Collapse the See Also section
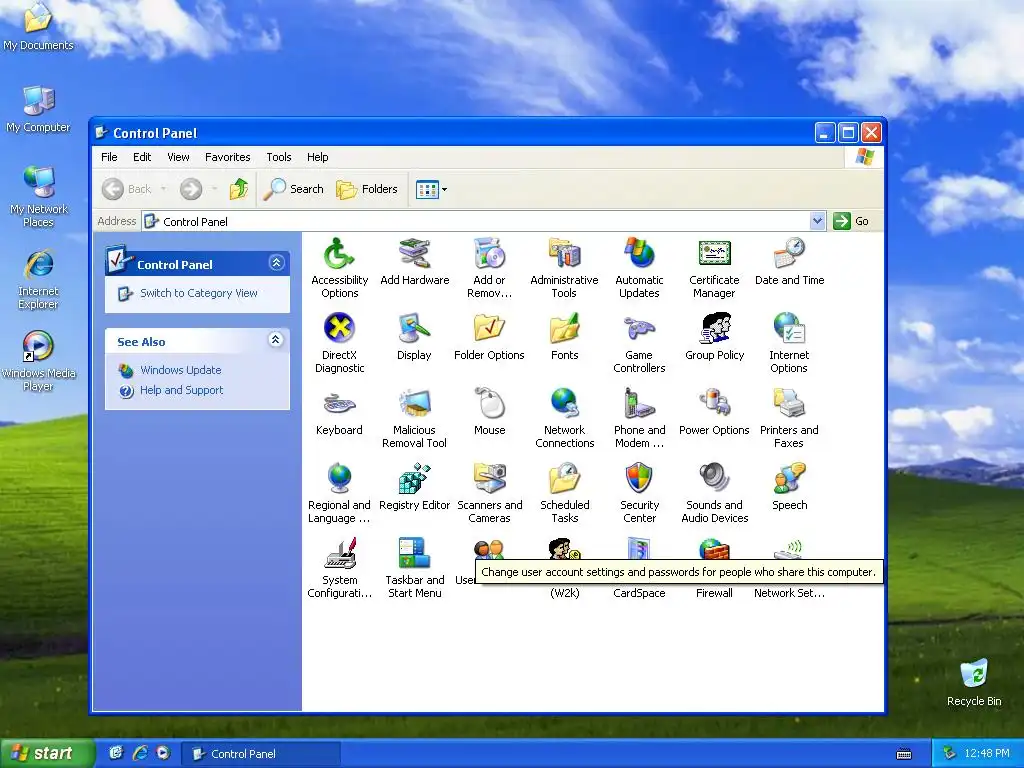 click(x=276, y=340)
